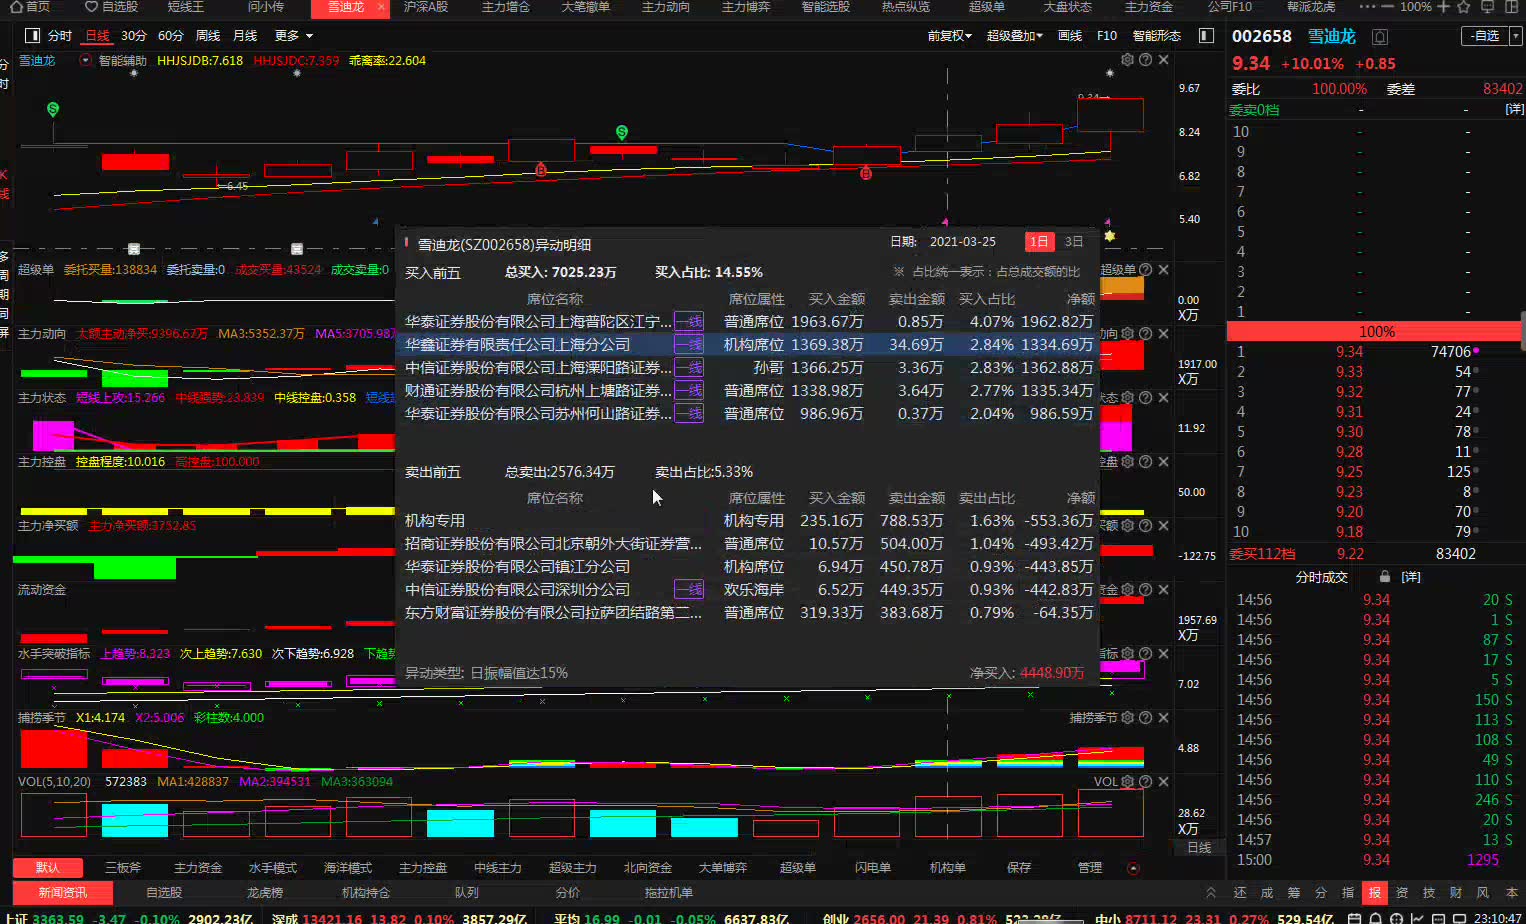Expand the bottom panel with double chevron
The height and width of the screenshot is (924, 1526).
pyautogui.click(x=1211, y=893)
